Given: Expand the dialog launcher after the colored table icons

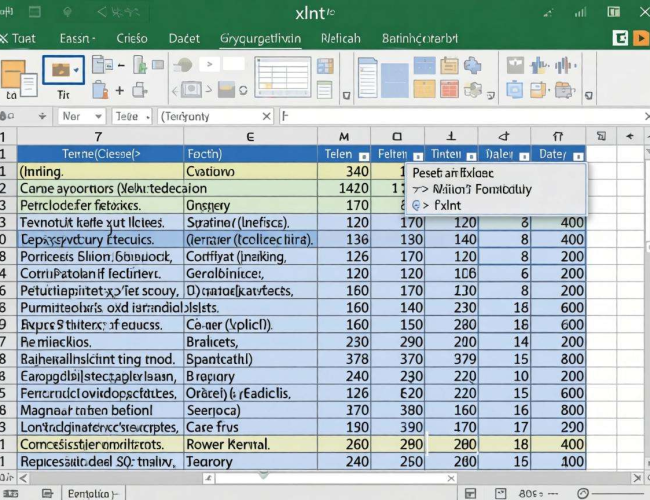Looking at the screenshot, I should 491,96.
